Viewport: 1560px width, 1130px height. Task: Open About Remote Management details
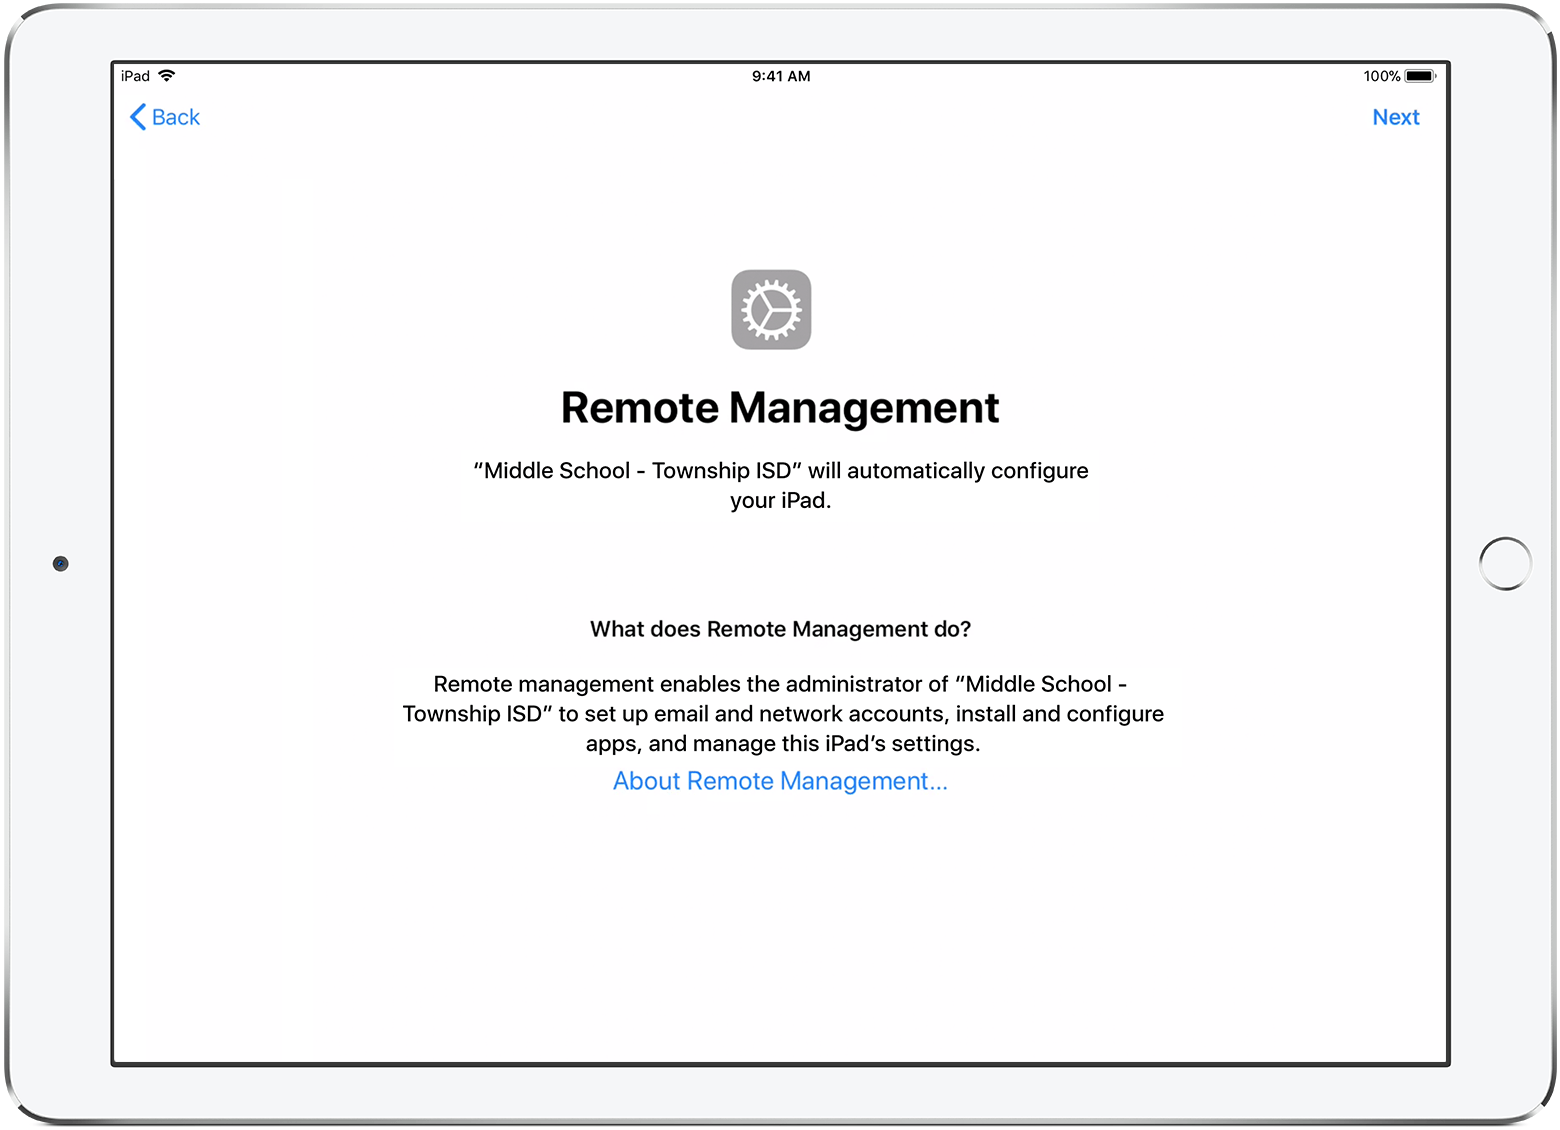click(779, 781)
